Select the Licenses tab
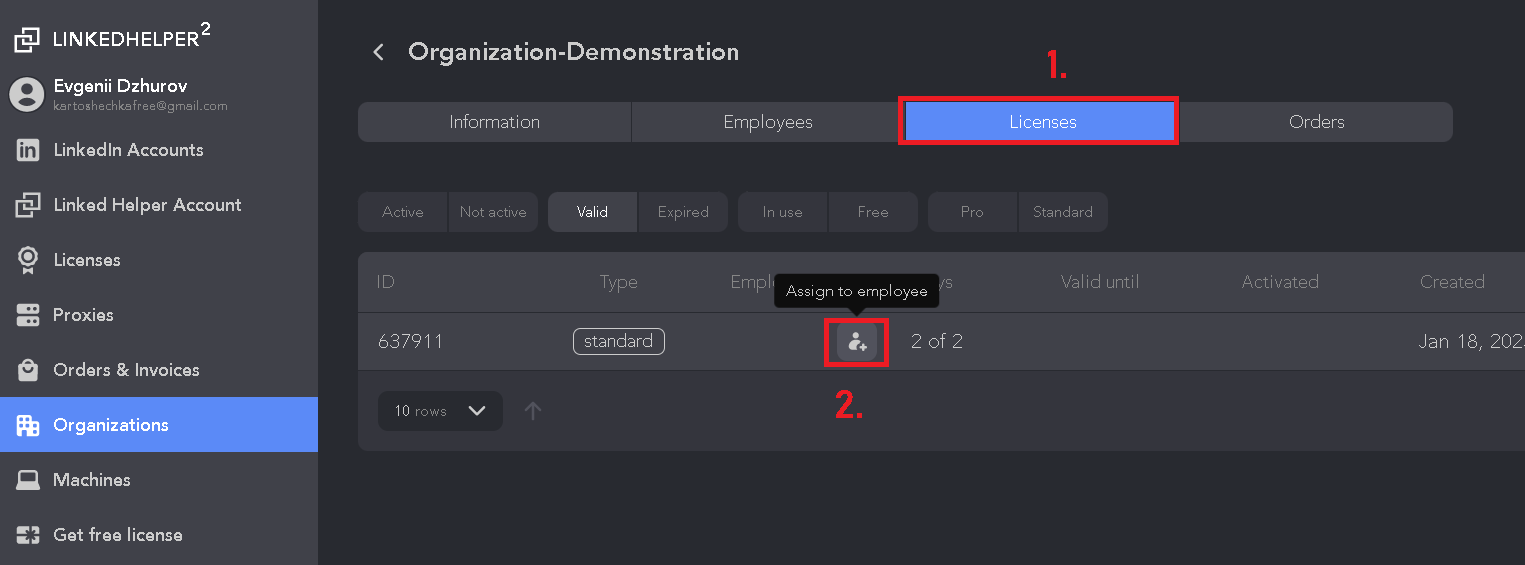This screenshot has height=565, width=1525. click(1043, 122)
